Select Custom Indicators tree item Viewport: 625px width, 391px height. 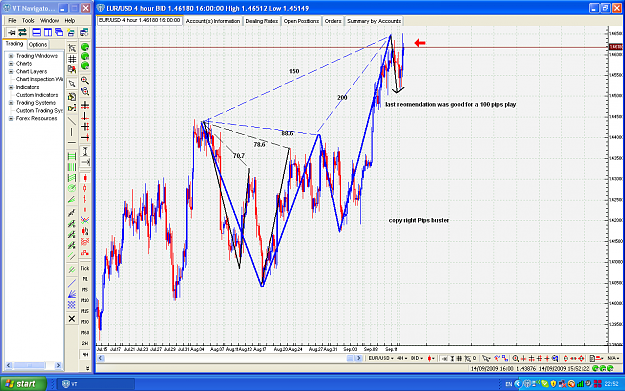click(37, 95)
